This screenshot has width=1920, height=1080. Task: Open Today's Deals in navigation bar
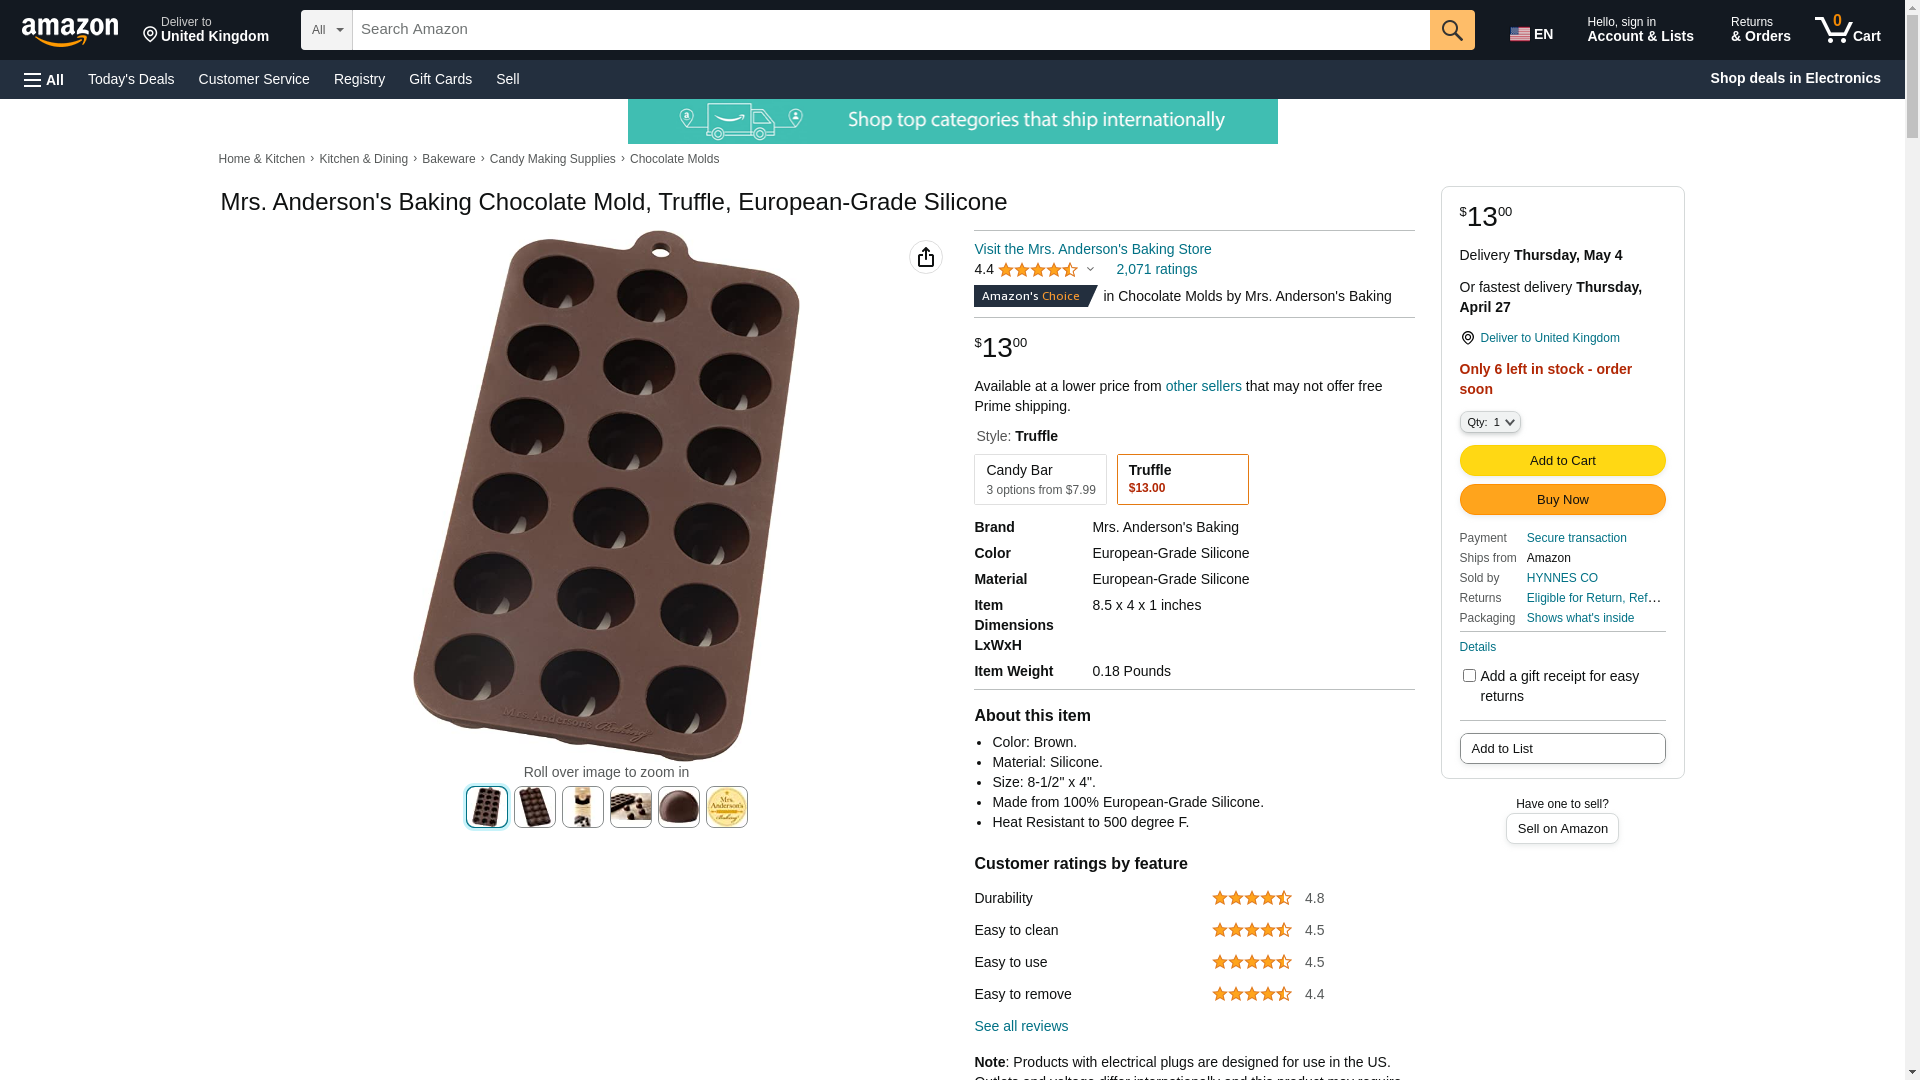(131, 79)
